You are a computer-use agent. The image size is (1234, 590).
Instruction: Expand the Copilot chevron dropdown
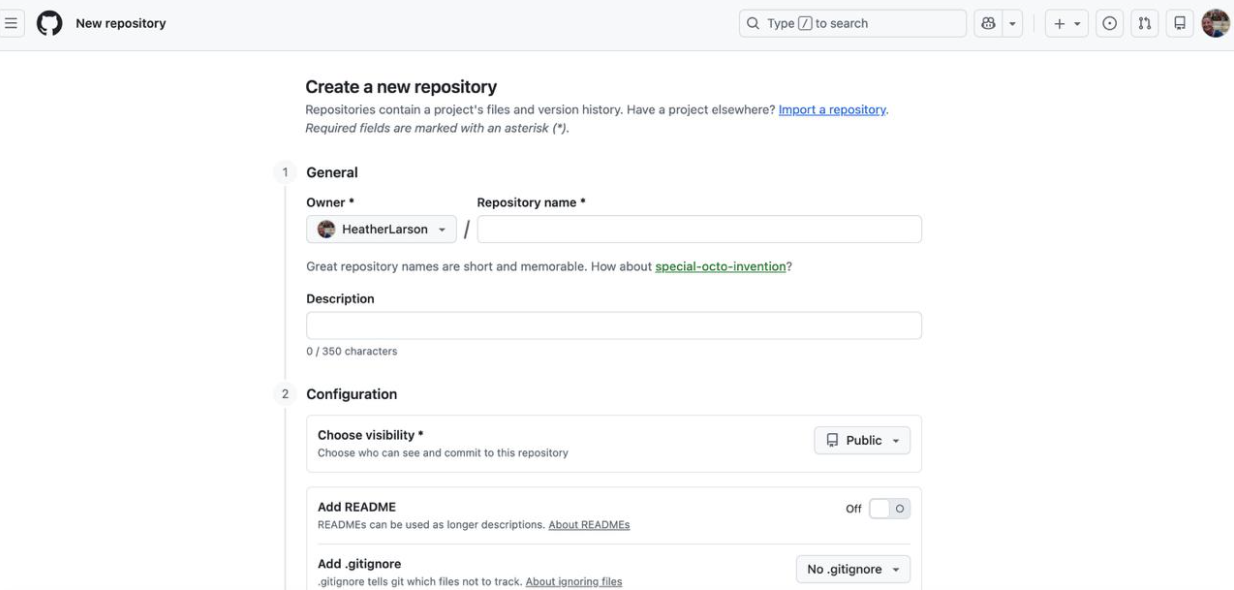(x=1011, y=22)
